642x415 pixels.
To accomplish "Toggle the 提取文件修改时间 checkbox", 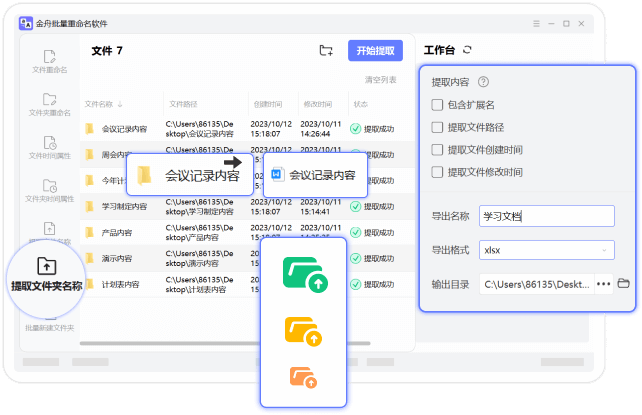I will (437, 172).
